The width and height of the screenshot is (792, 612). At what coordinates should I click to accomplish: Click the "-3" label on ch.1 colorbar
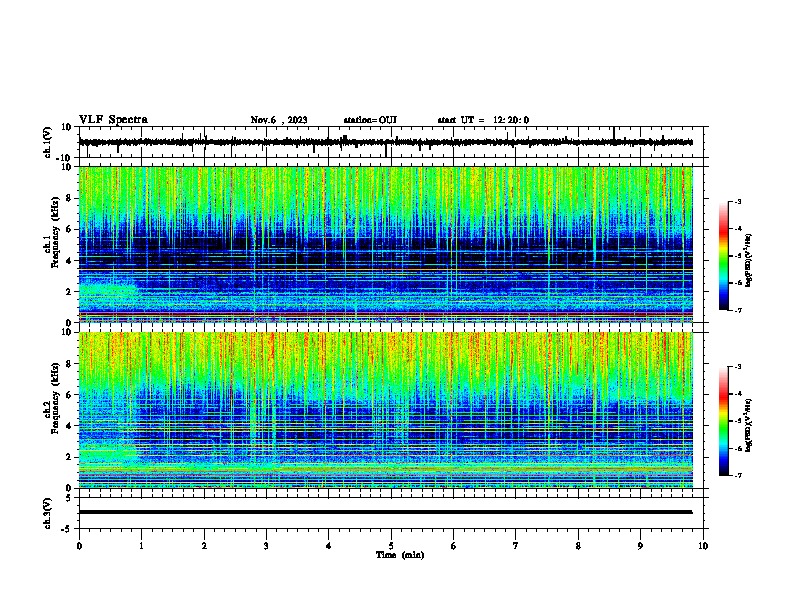coord(737,202)
